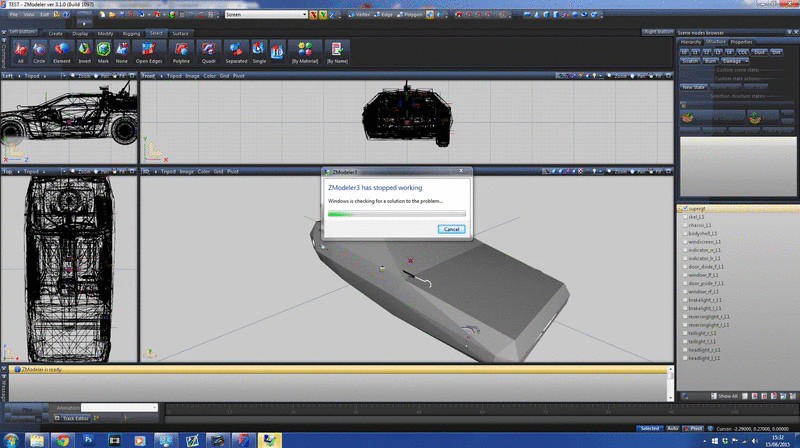Choose the Circle selection tool
Screen dimensions: 800x448
tap(39, 52)
